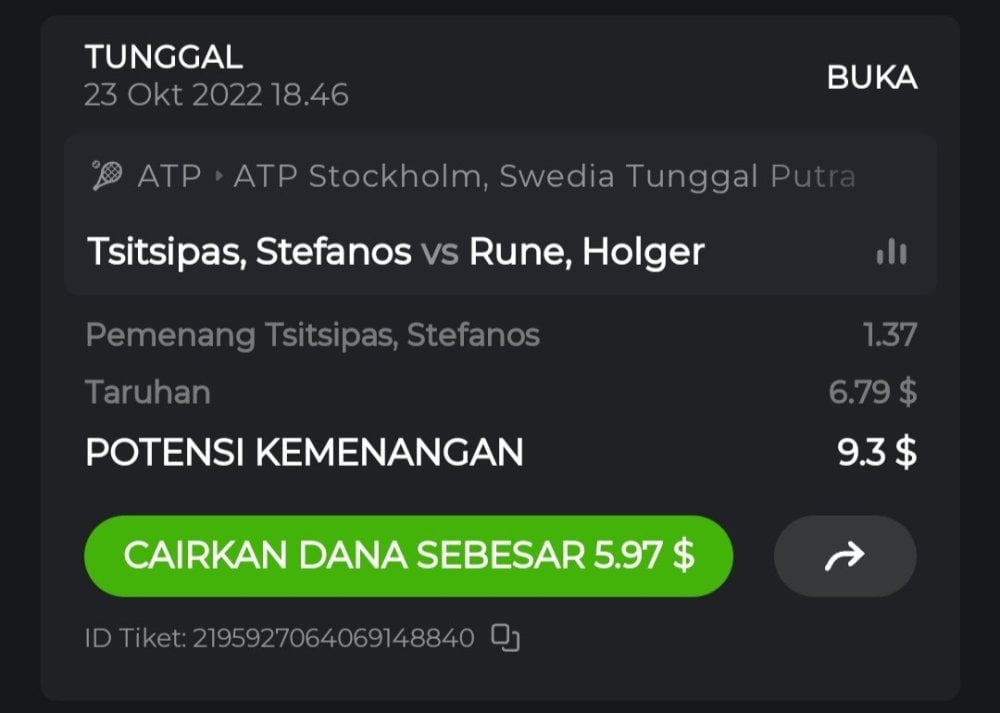Viewport: 1000px width, 713px height.
Task: Copy the ticket ID using copy icon
Action: pos(506,637)
